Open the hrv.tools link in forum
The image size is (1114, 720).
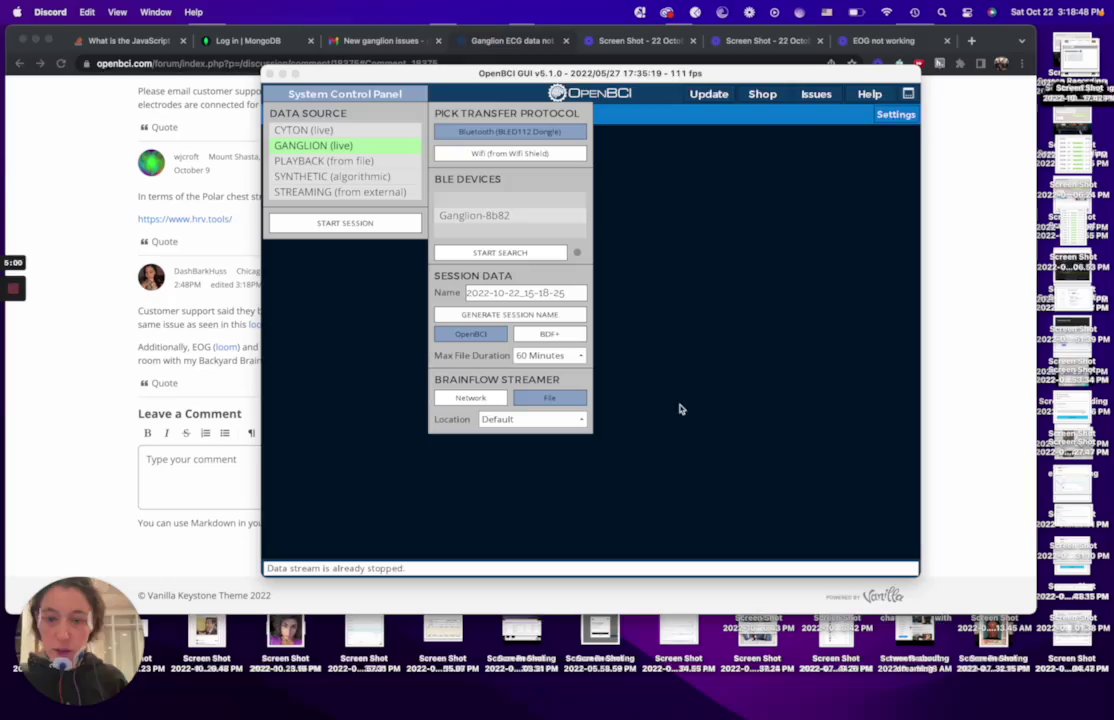click(x=185, y=219)
